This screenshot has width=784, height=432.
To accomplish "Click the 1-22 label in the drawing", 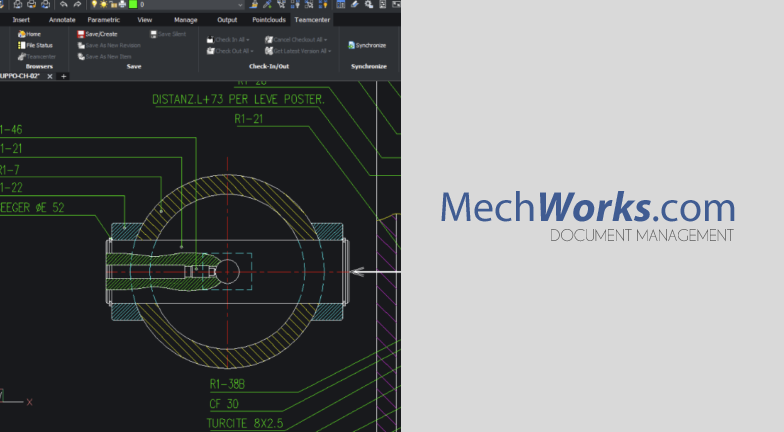I will [11, 188].
